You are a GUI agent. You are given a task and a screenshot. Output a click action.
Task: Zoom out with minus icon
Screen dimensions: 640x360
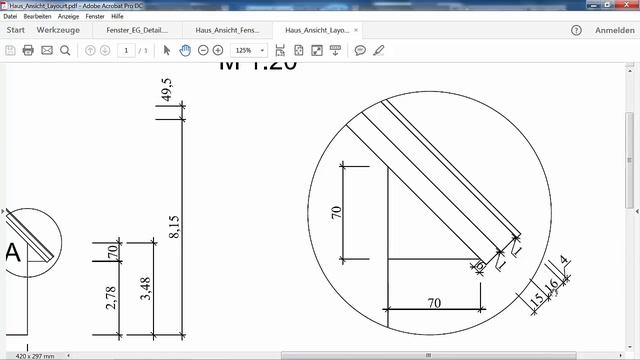click(x=203, y=50)
